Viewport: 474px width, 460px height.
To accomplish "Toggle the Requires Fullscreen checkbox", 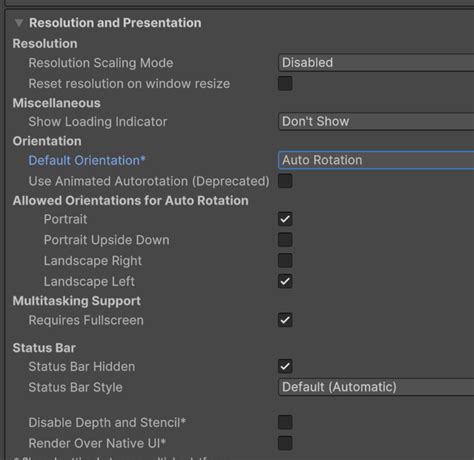I will pos(285,320).
